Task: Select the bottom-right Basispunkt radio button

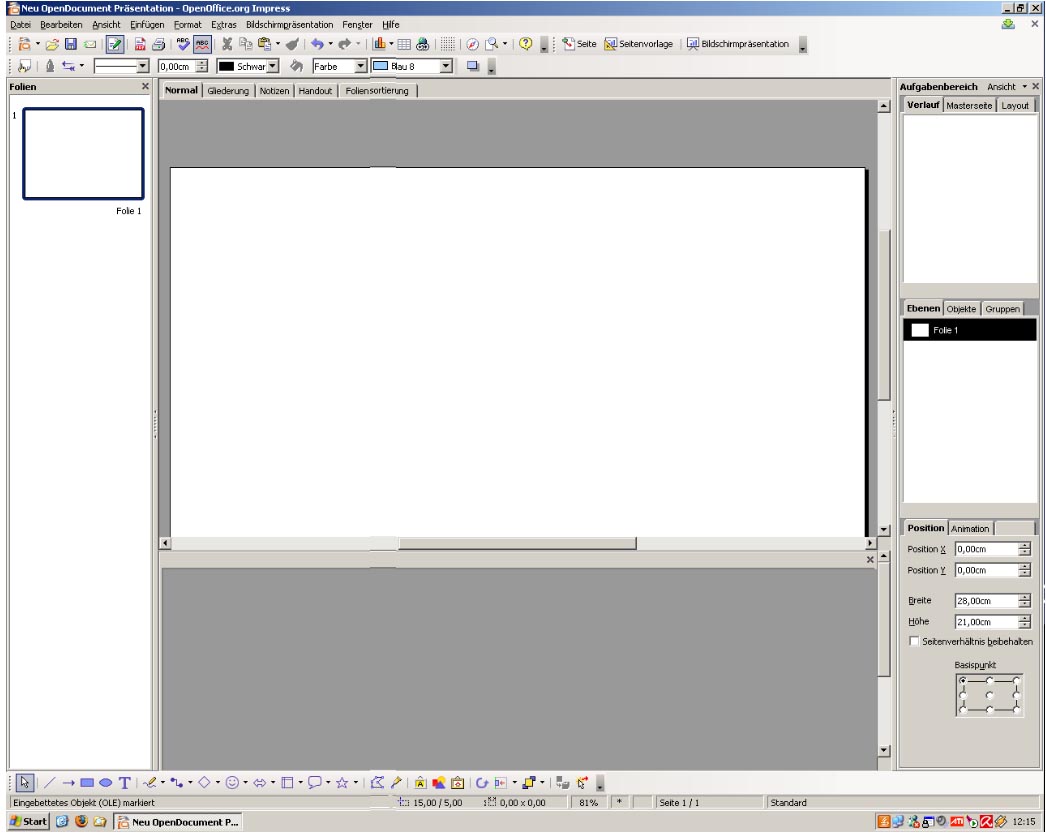Action: pyautogui.click(x=1016, y=709)
